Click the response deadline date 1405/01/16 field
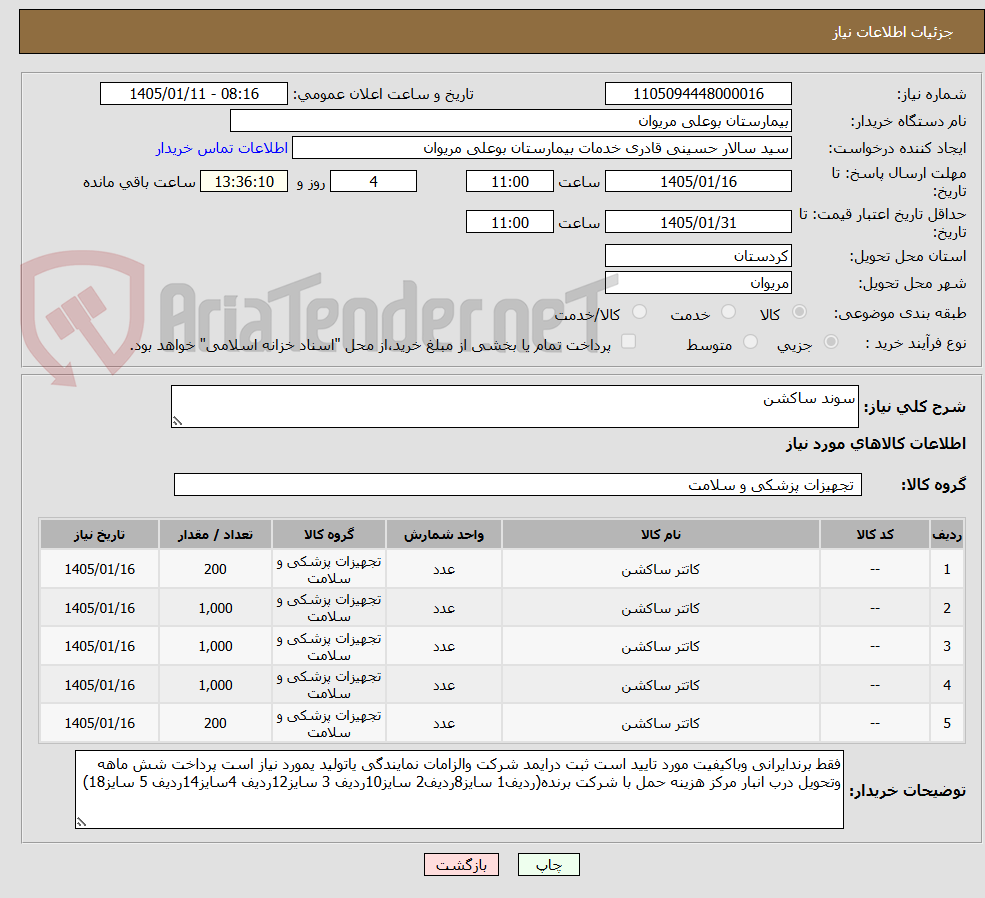Image resolution: width=985 pixels, height=898 pixels. coord(698,181)
